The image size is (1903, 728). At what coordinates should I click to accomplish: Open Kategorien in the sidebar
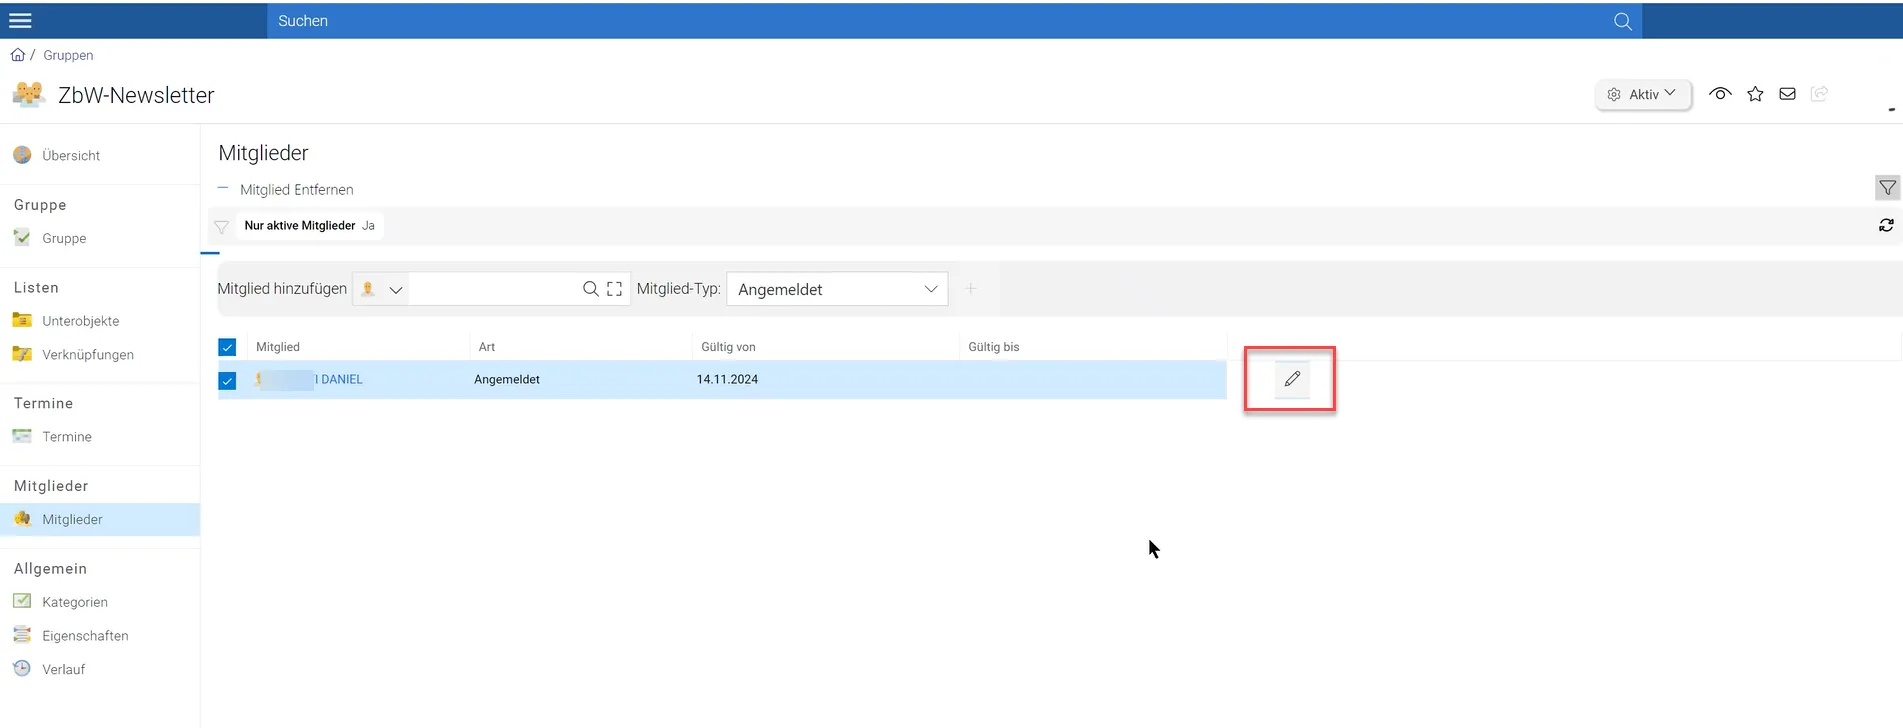(100, 602)
